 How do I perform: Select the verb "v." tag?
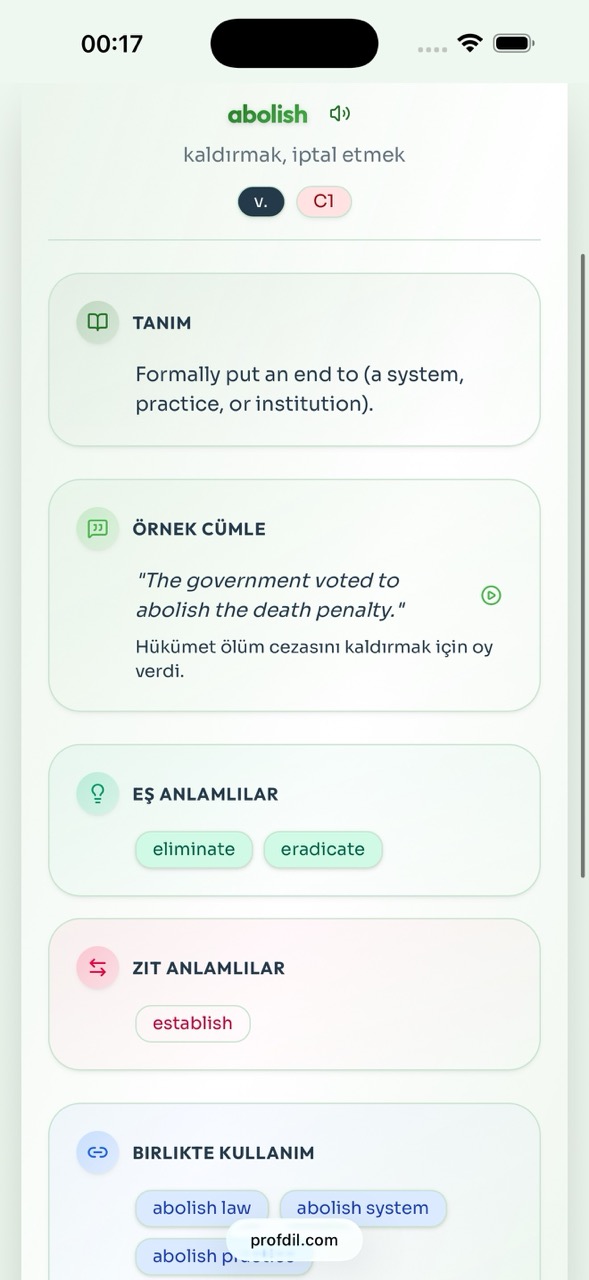(261, 202)
